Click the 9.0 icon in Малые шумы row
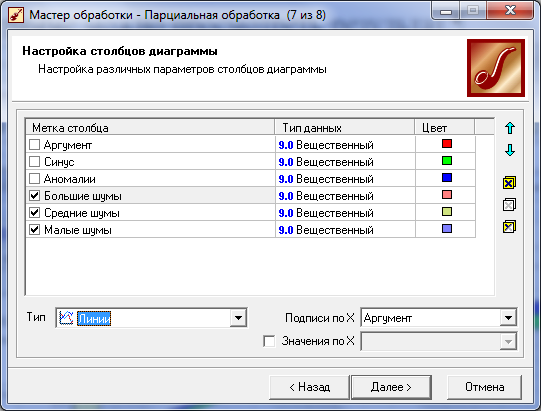 pyautogui.click(x=286, y=230)
